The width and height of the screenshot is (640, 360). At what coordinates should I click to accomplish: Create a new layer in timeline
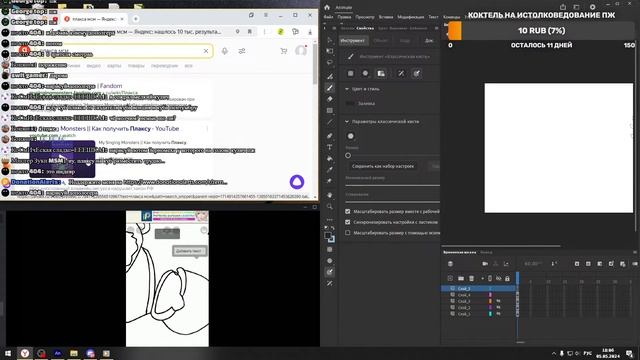click(x=450, y=278)
